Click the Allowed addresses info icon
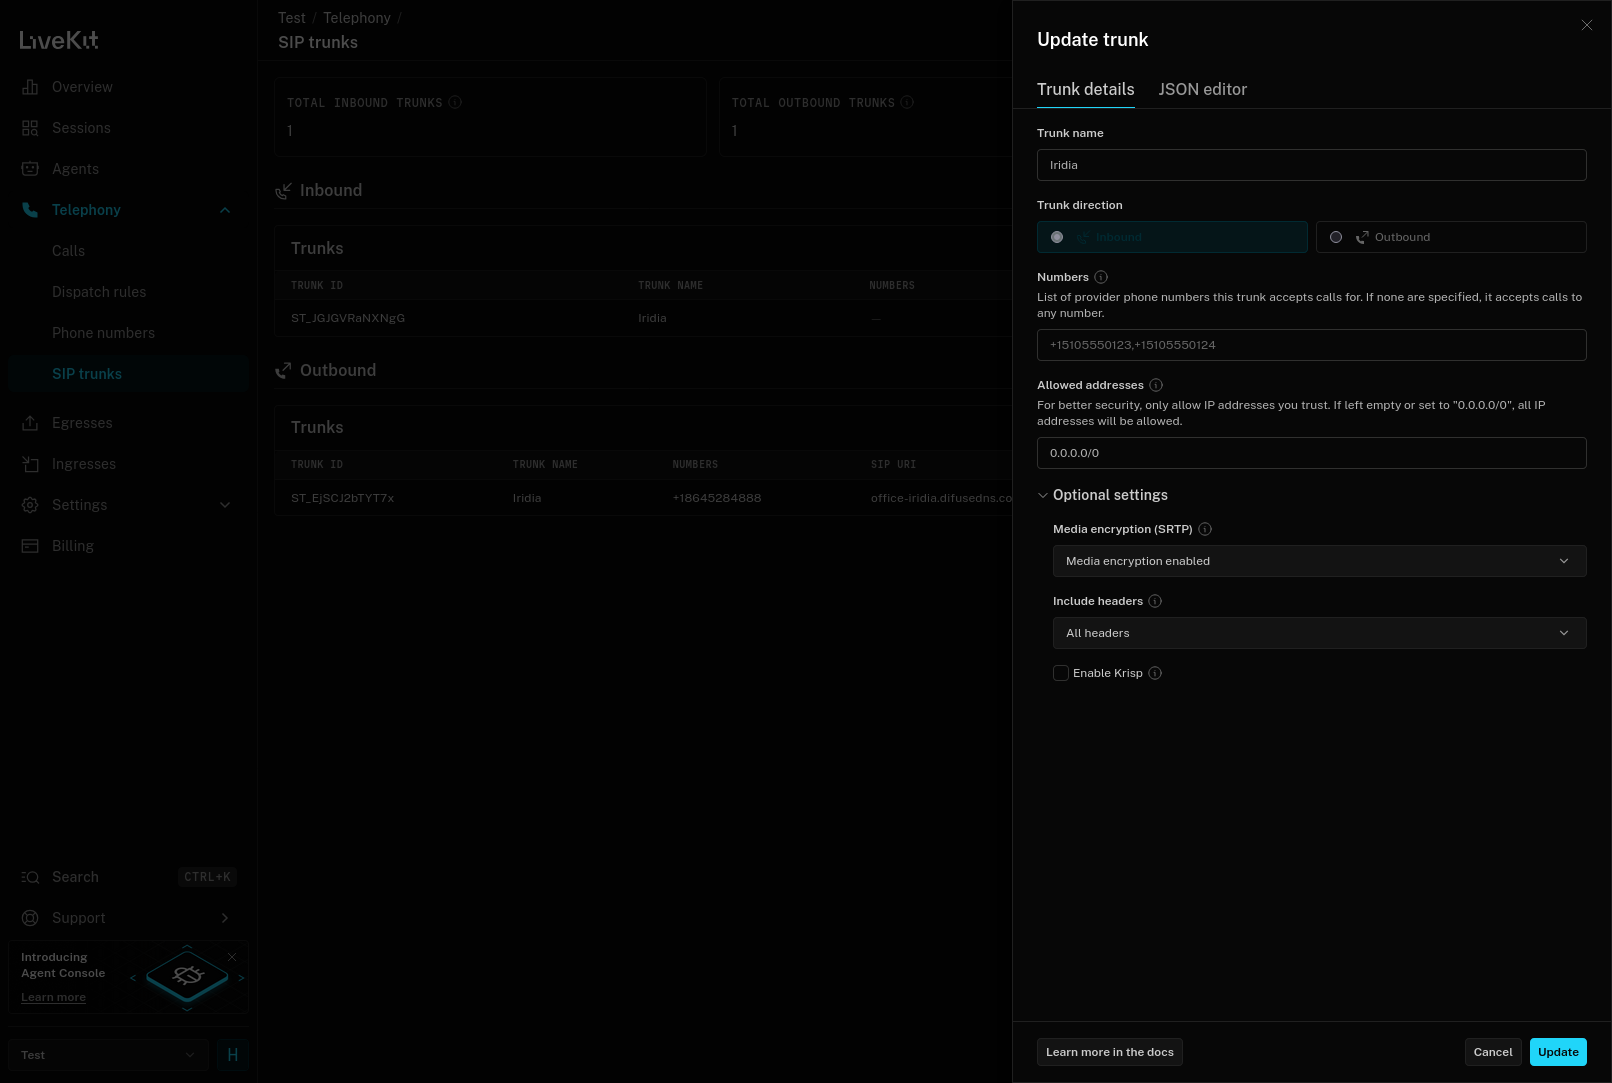1612x1083 pixels. (x=1156, y=385)
